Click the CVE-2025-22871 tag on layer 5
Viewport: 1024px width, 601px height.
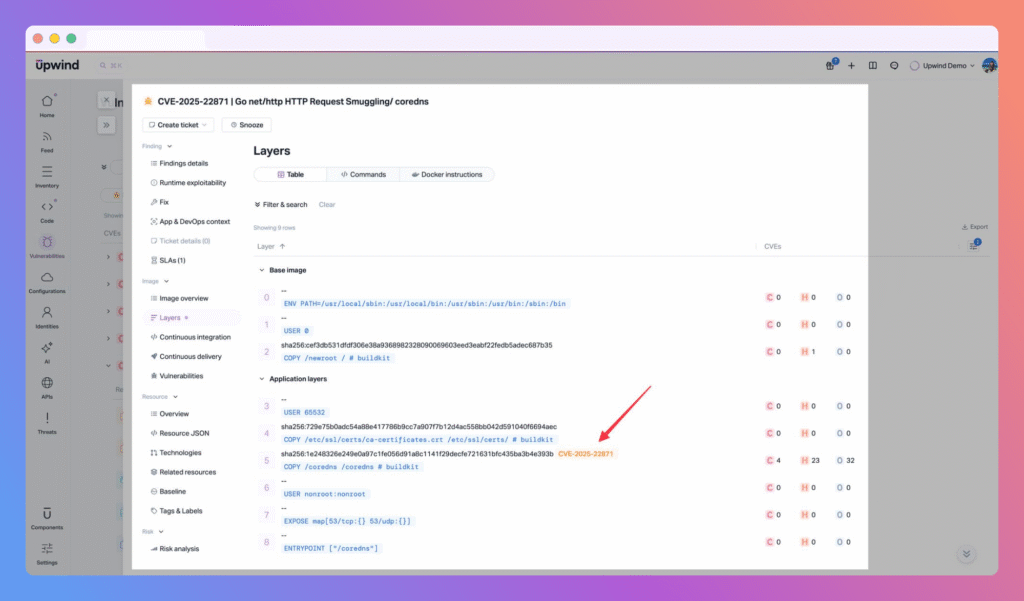pyautogui.click(x=586, y=453)
